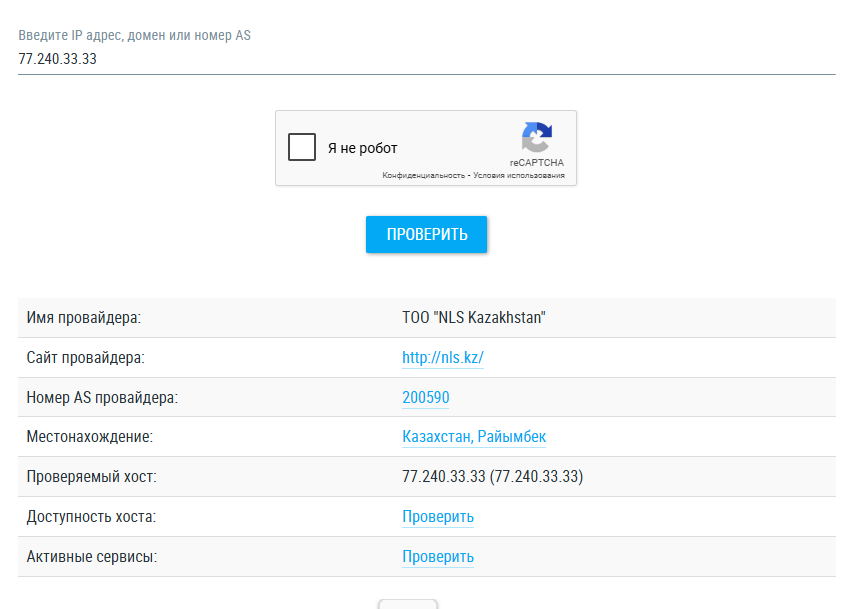Open the "Условия использования" reCAPTCHA link
This screenshot has width=854, height=609.
pos(518,175)
